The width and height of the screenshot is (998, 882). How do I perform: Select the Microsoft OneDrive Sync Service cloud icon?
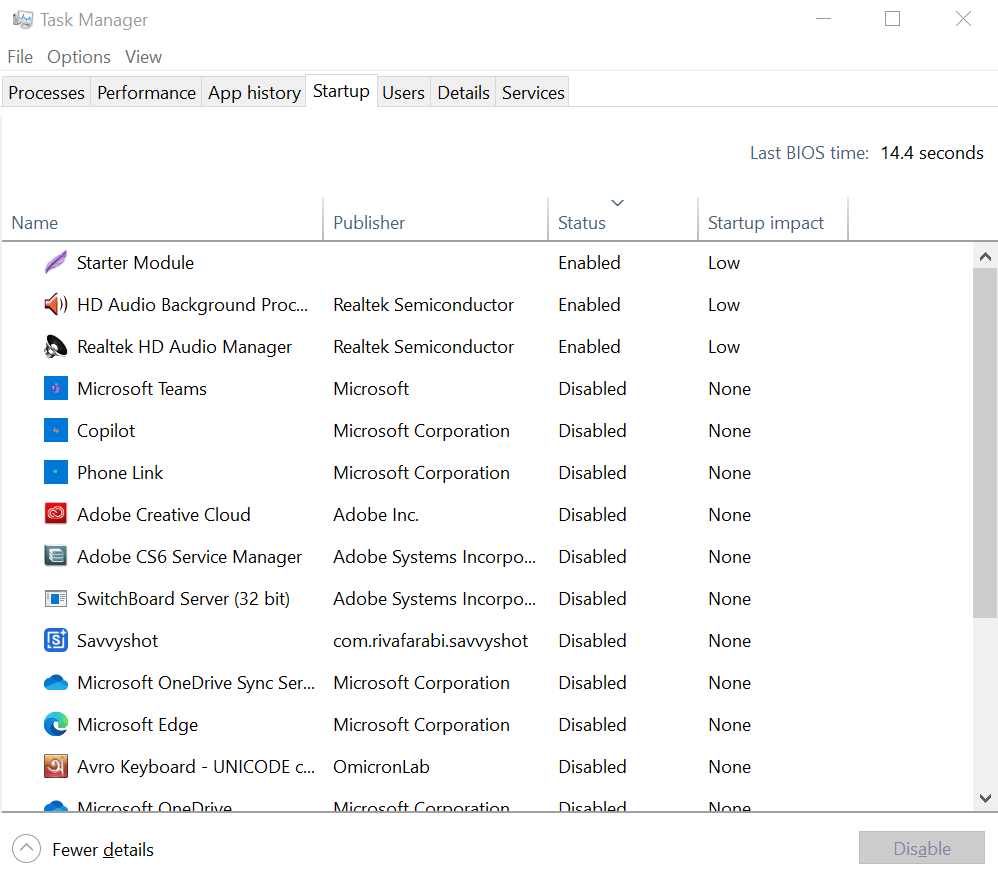(56, 683)
